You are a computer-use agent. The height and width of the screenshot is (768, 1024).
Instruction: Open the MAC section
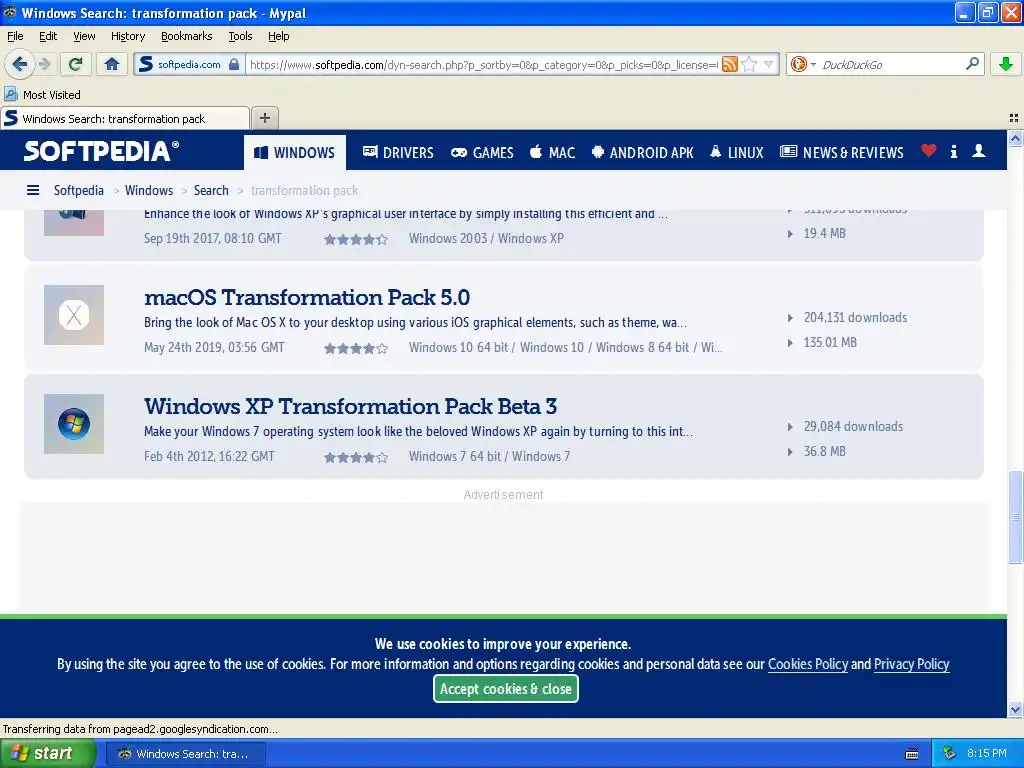[x=552, y=152]
